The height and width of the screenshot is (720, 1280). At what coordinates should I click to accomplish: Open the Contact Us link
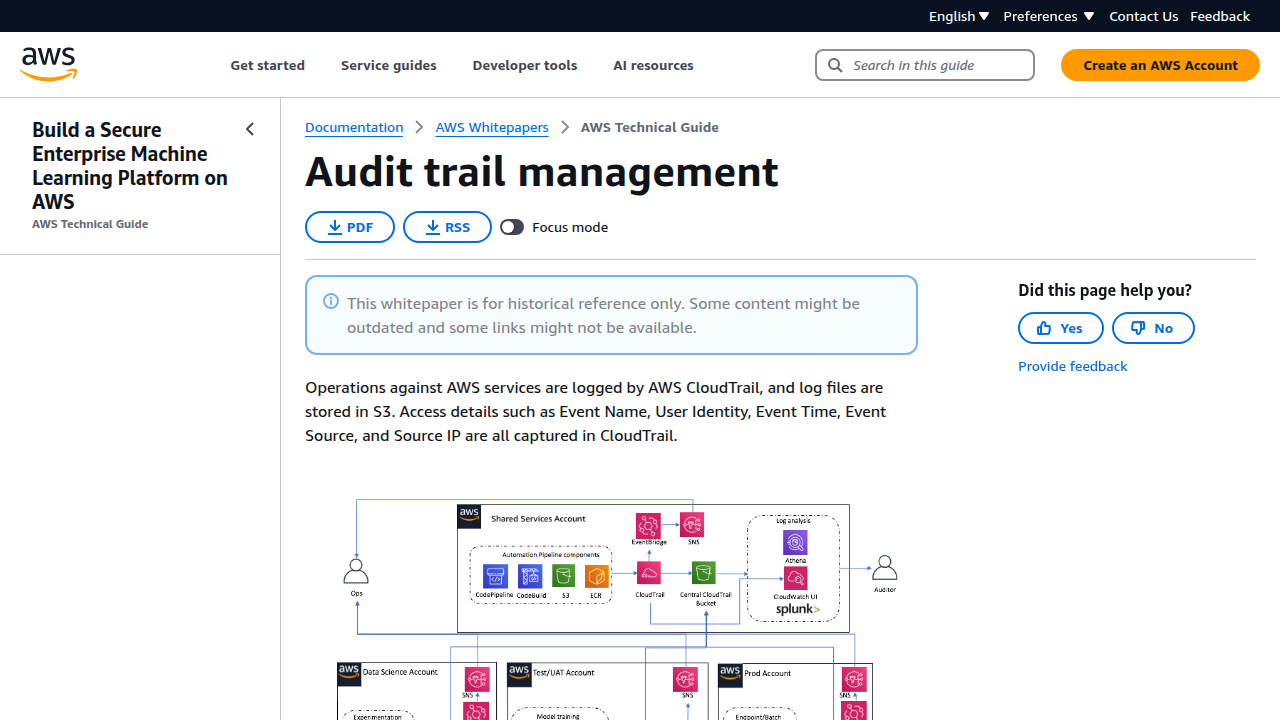point(1144,16)
